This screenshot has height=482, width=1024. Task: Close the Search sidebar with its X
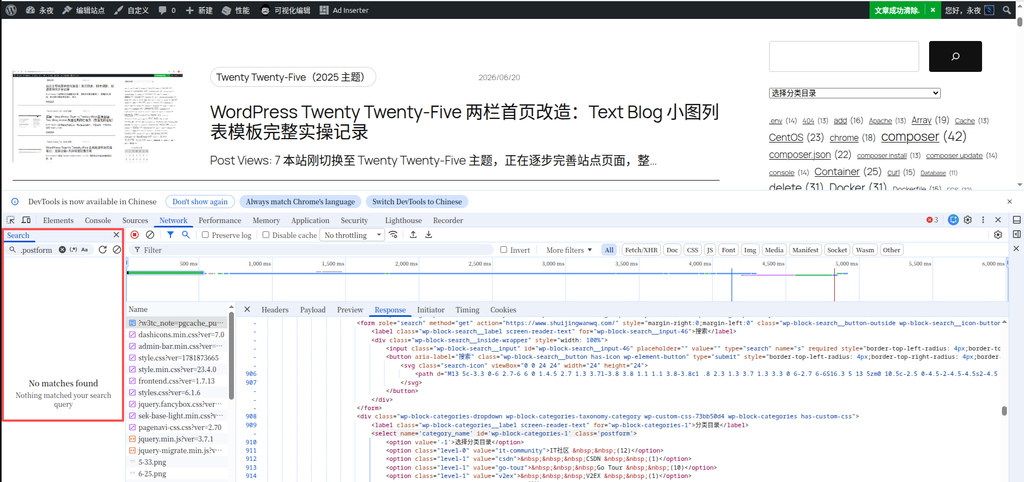(116, 234)
